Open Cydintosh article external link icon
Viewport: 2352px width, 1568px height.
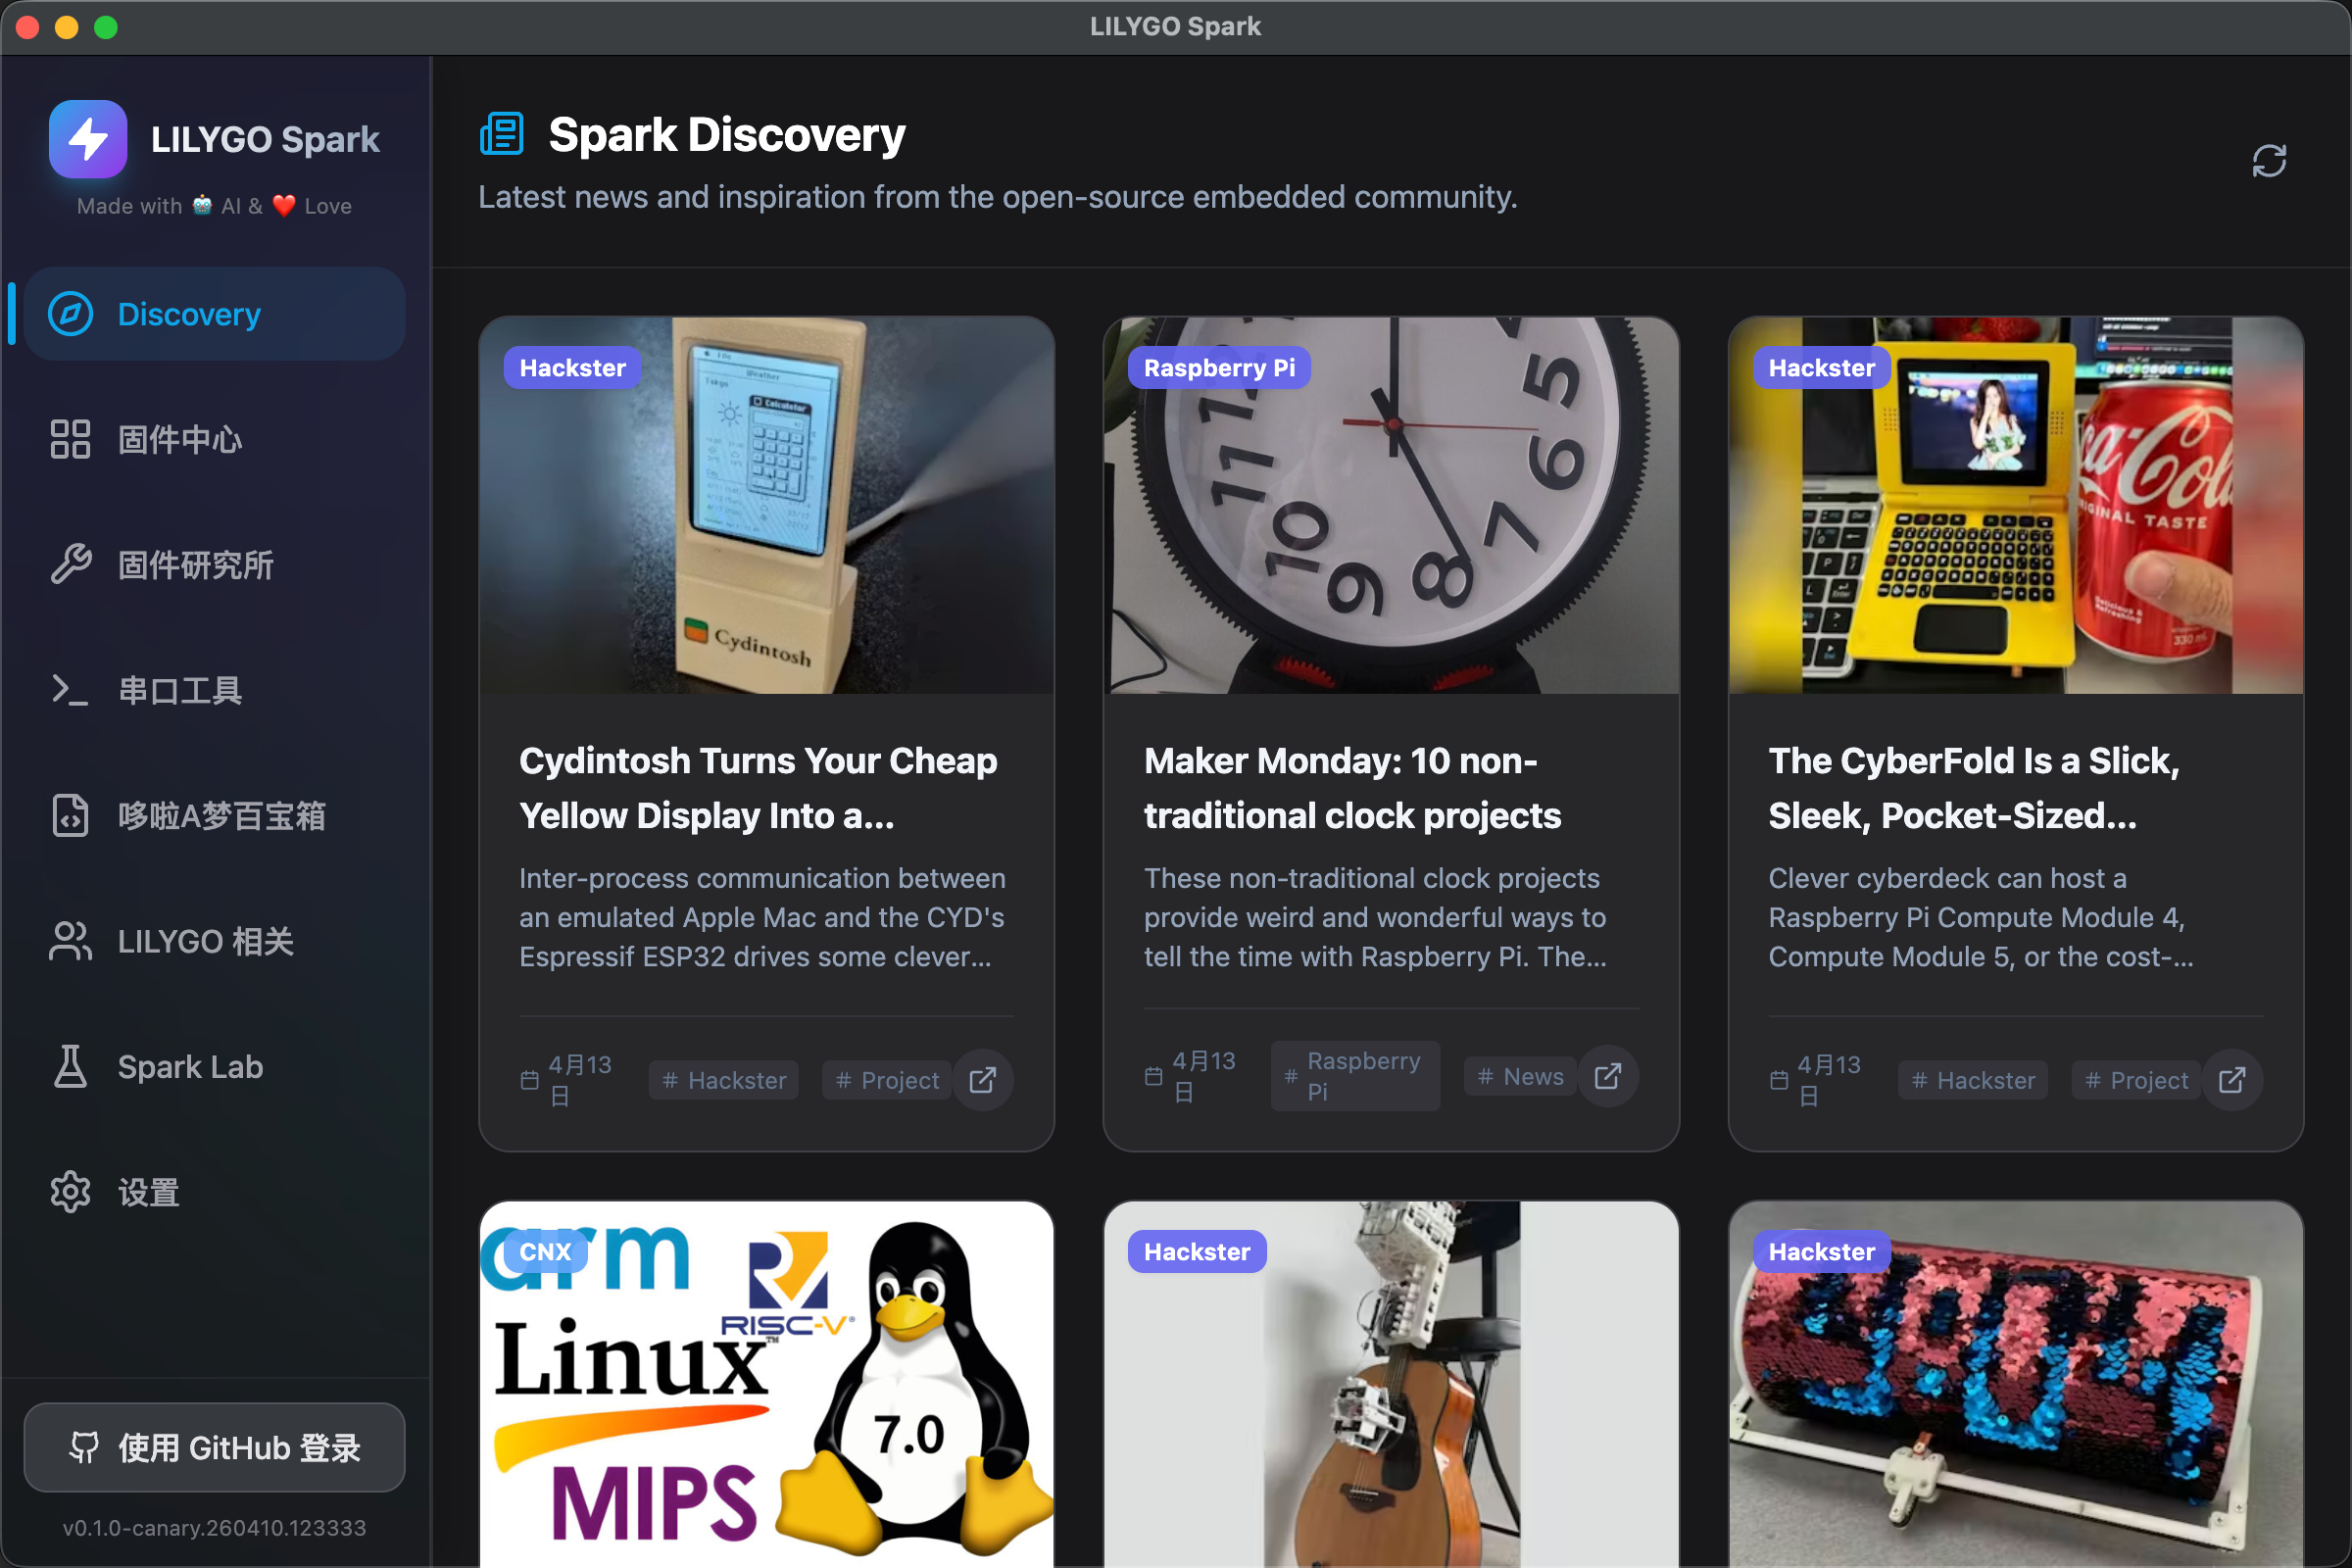click(x=983, y=1080)
